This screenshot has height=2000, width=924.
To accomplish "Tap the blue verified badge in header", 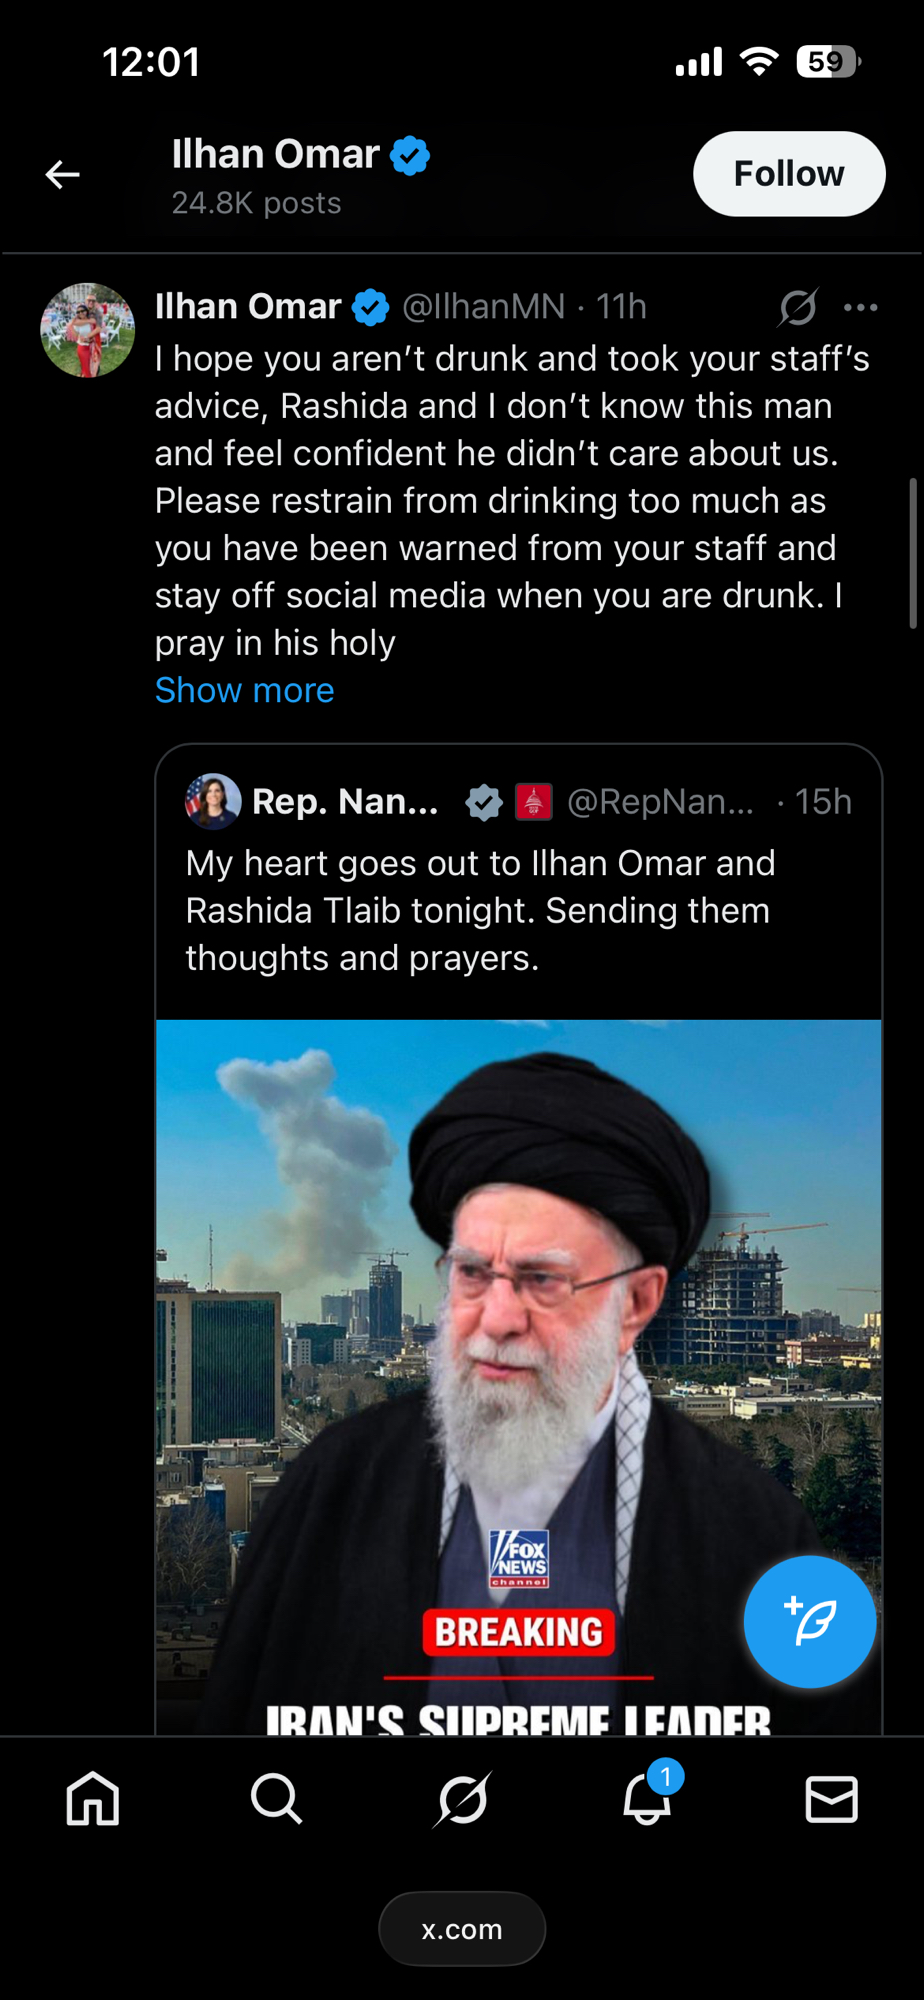I will click(410, 156).
